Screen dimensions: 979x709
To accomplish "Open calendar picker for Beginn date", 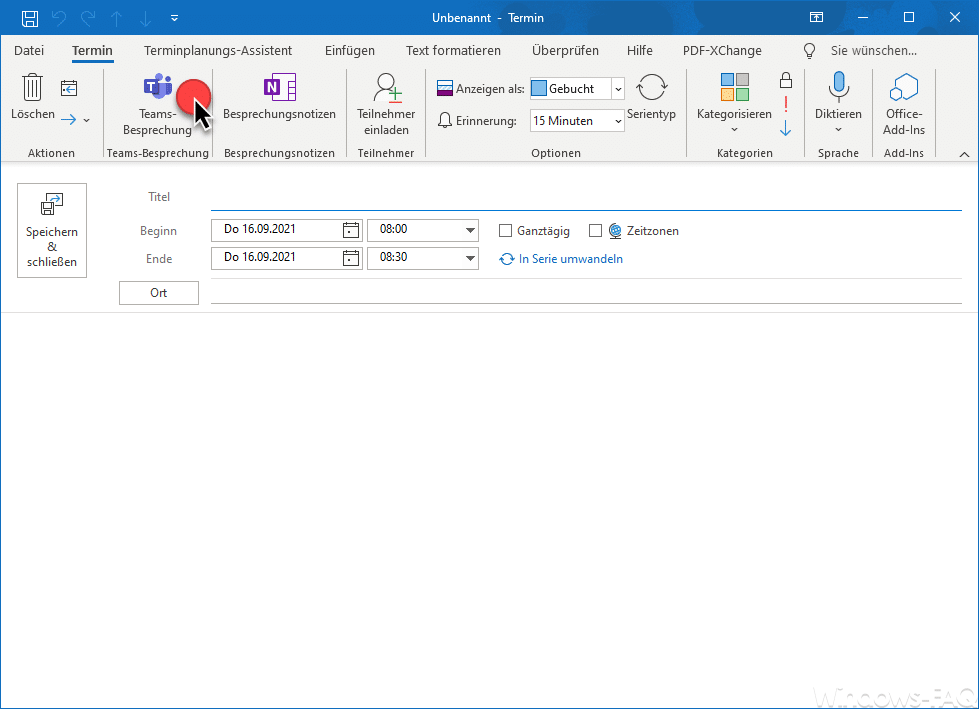I will pos(351,230).
